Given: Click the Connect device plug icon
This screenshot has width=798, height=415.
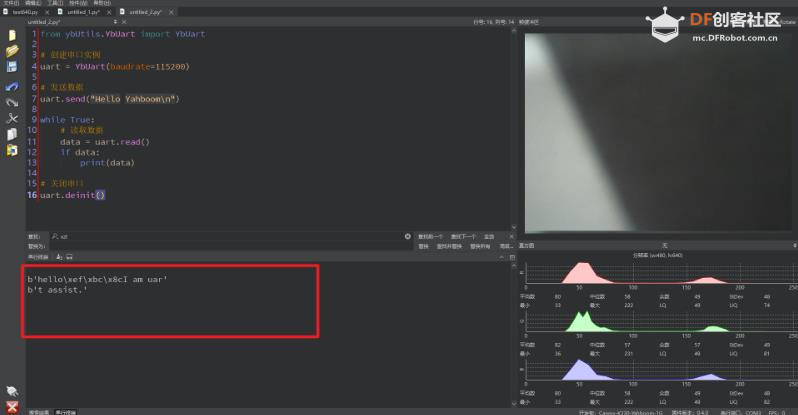Looking at the screenshot, I should coord(11,391).
